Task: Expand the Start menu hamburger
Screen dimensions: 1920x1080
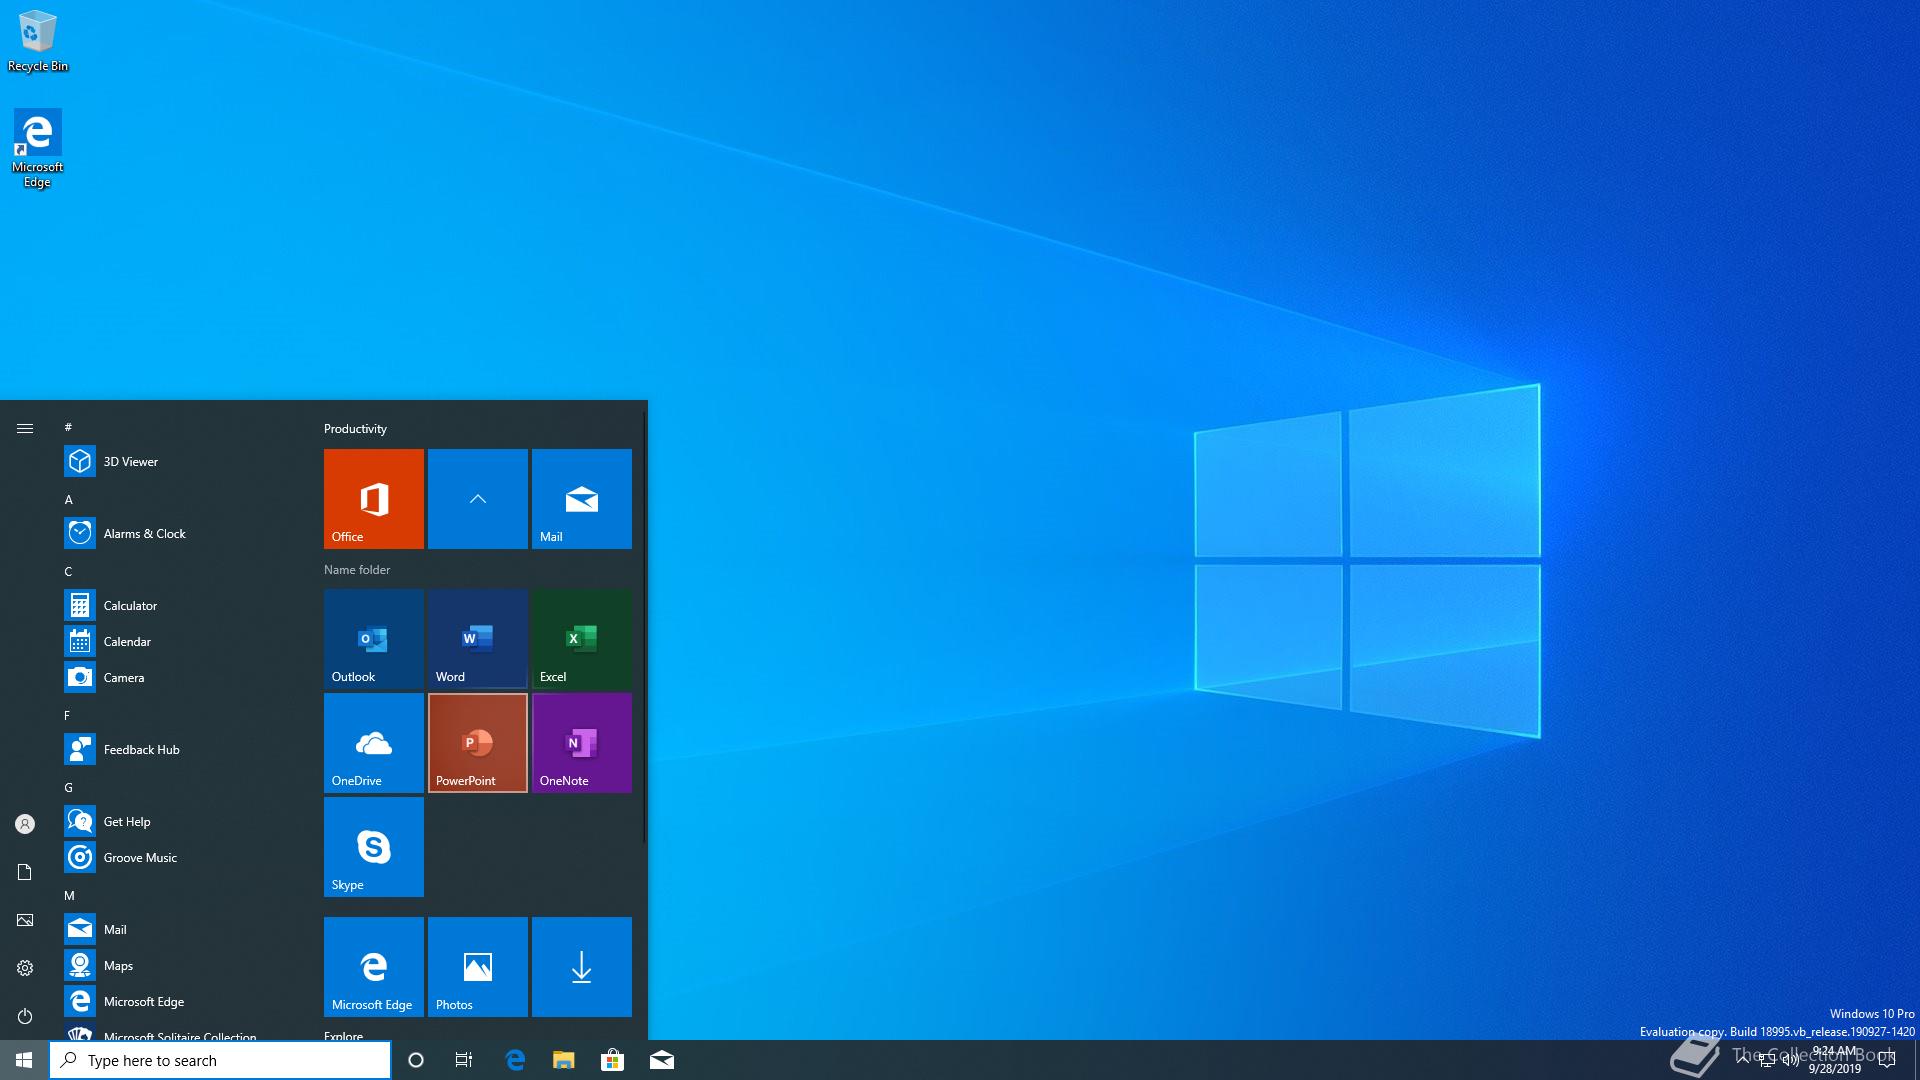Action: point(25,428)
